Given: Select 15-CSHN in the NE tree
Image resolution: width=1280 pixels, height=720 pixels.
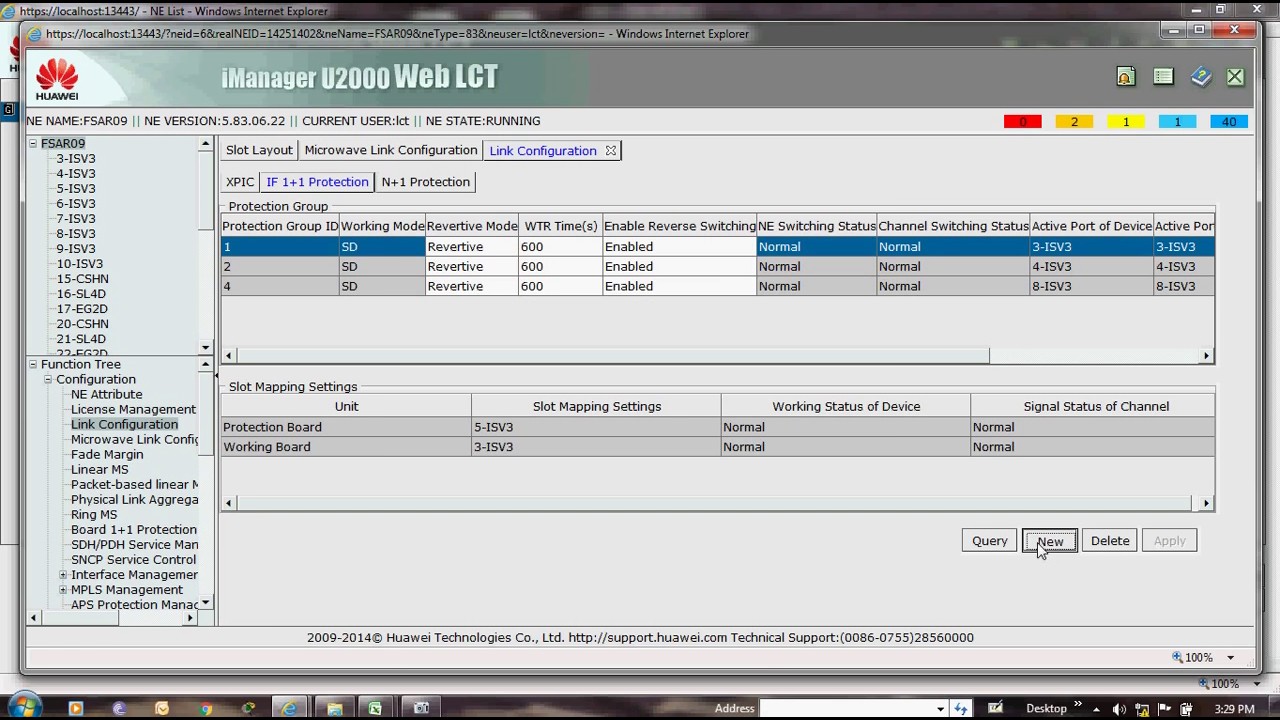Looking at the screenshot, I should [83, 279].
